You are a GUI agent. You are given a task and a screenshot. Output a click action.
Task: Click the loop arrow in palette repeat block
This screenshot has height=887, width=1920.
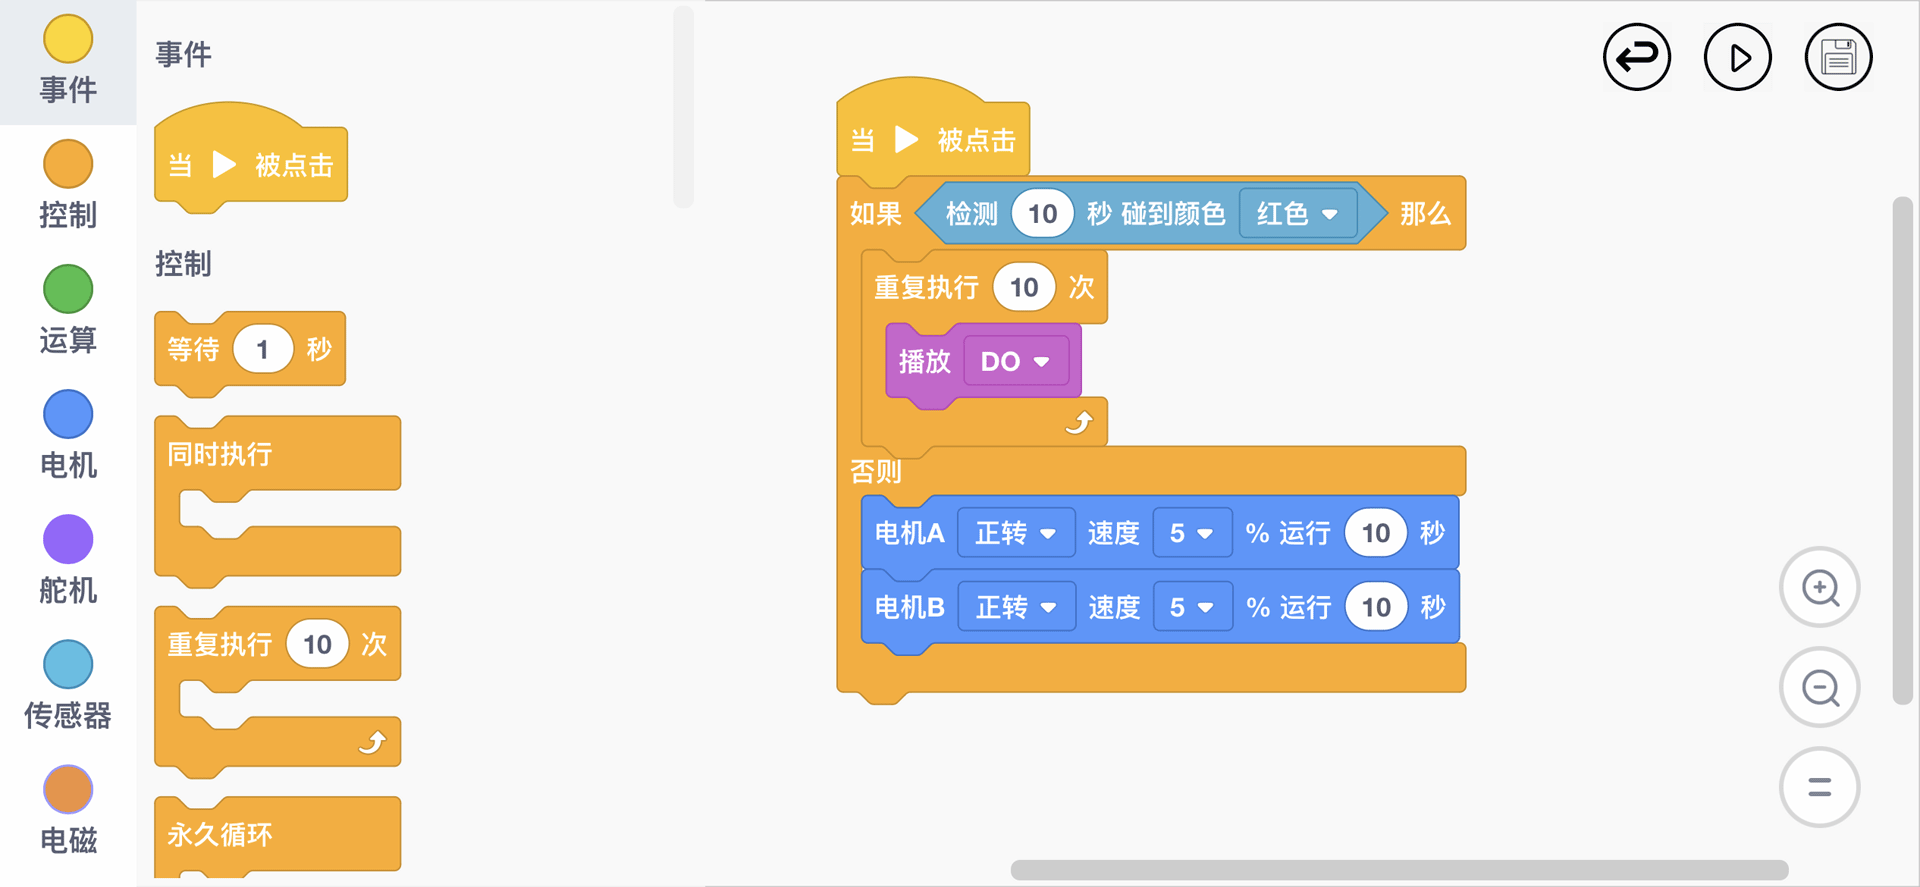coord(373,742)
